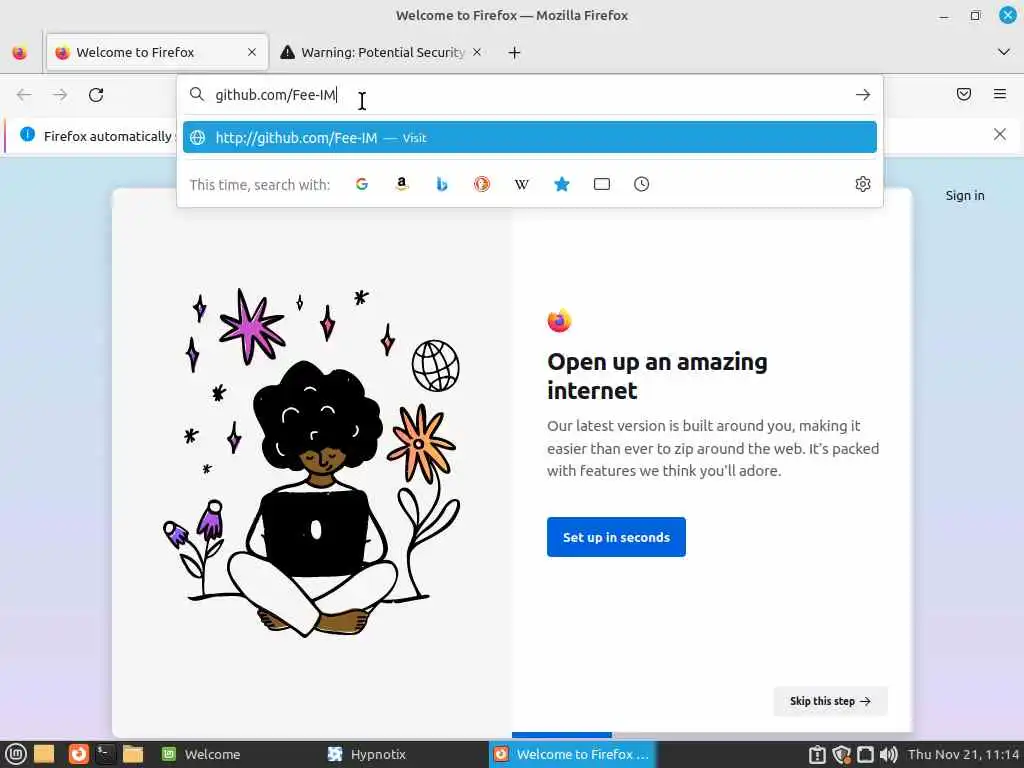The image size is (1024, 768).
Task: Click the magnifier icon in address bar
Action: point(197,94)
